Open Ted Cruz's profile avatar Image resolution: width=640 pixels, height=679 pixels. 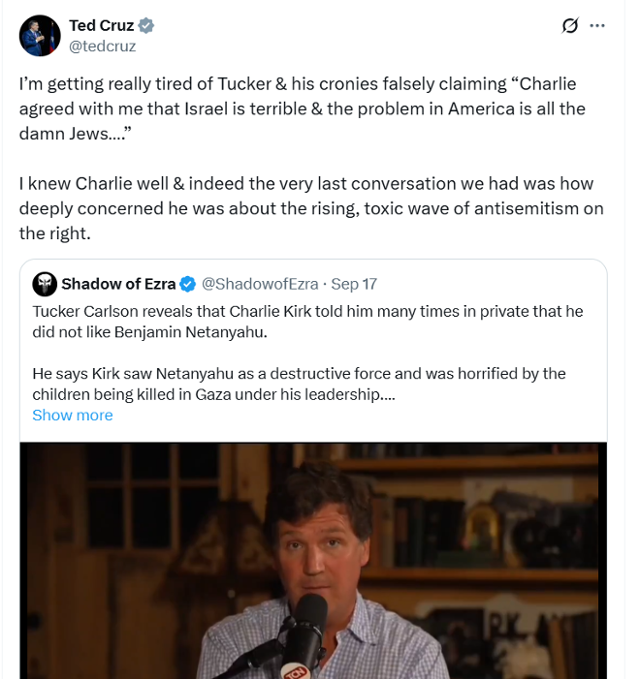[x=39, y=35]
